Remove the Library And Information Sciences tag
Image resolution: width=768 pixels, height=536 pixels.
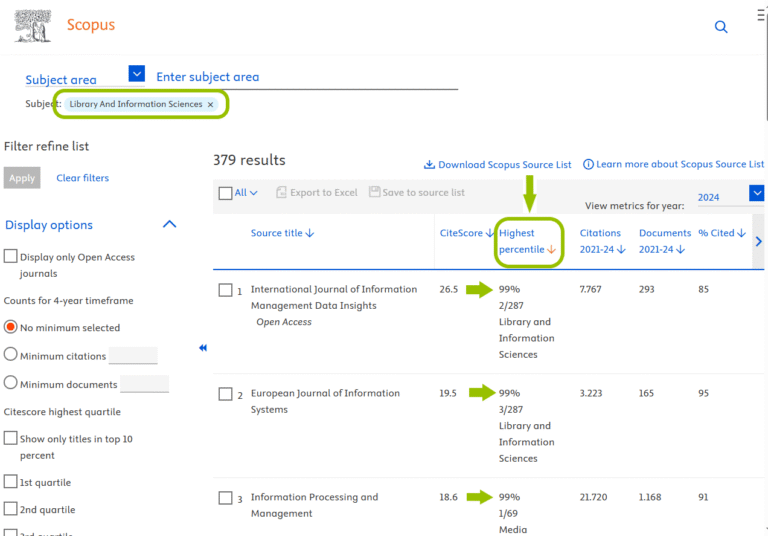pyautogui.click(x=211, y=104)
